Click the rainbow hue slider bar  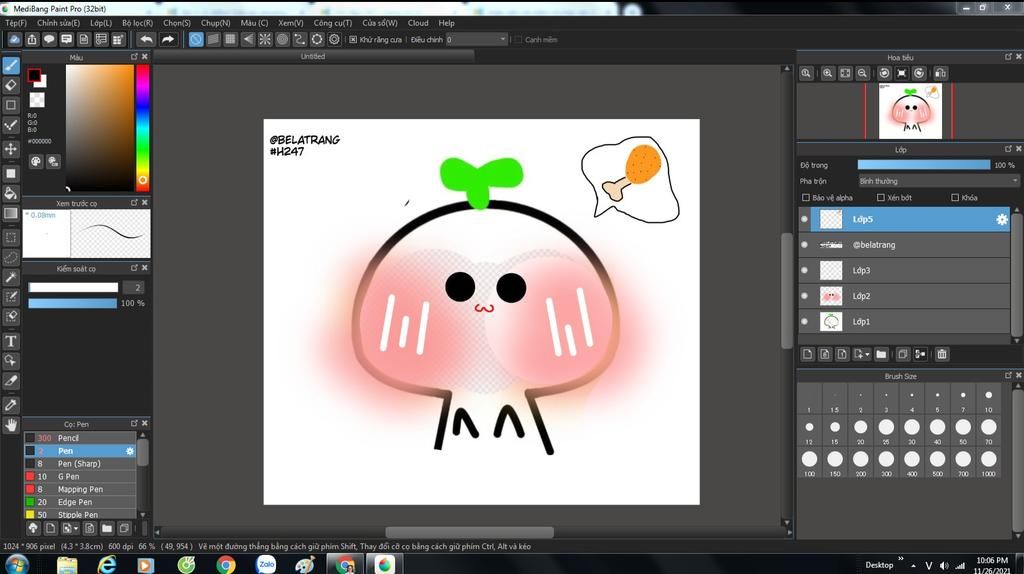point(142,125)
